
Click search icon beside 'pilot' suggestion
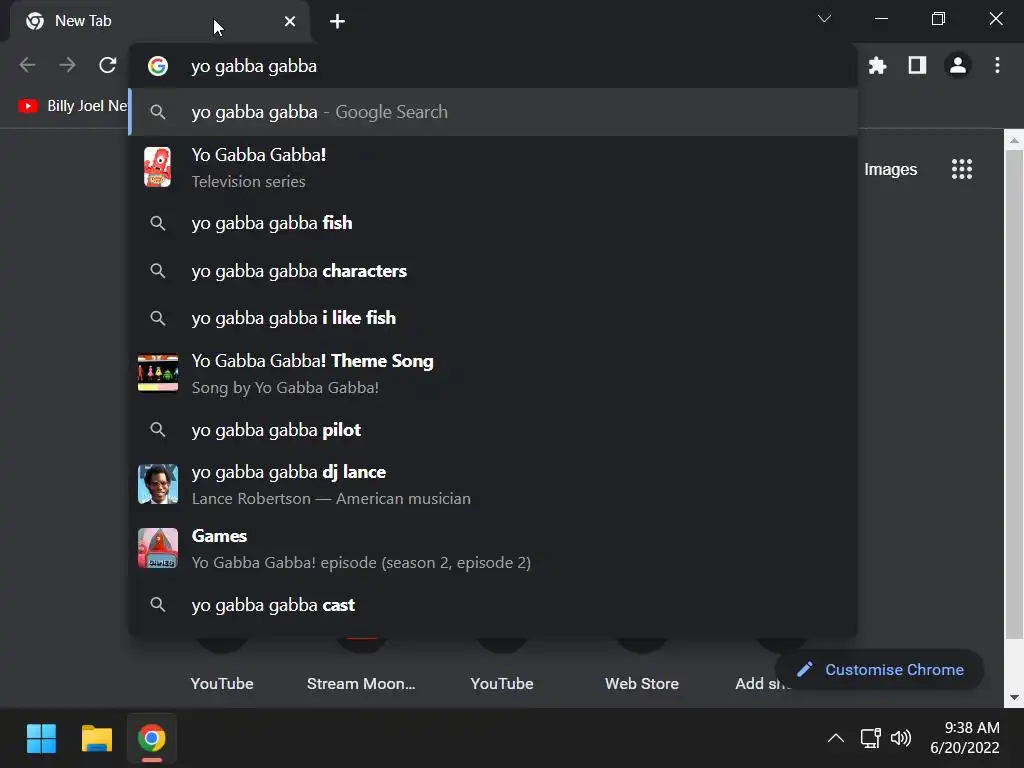[157, 430]
